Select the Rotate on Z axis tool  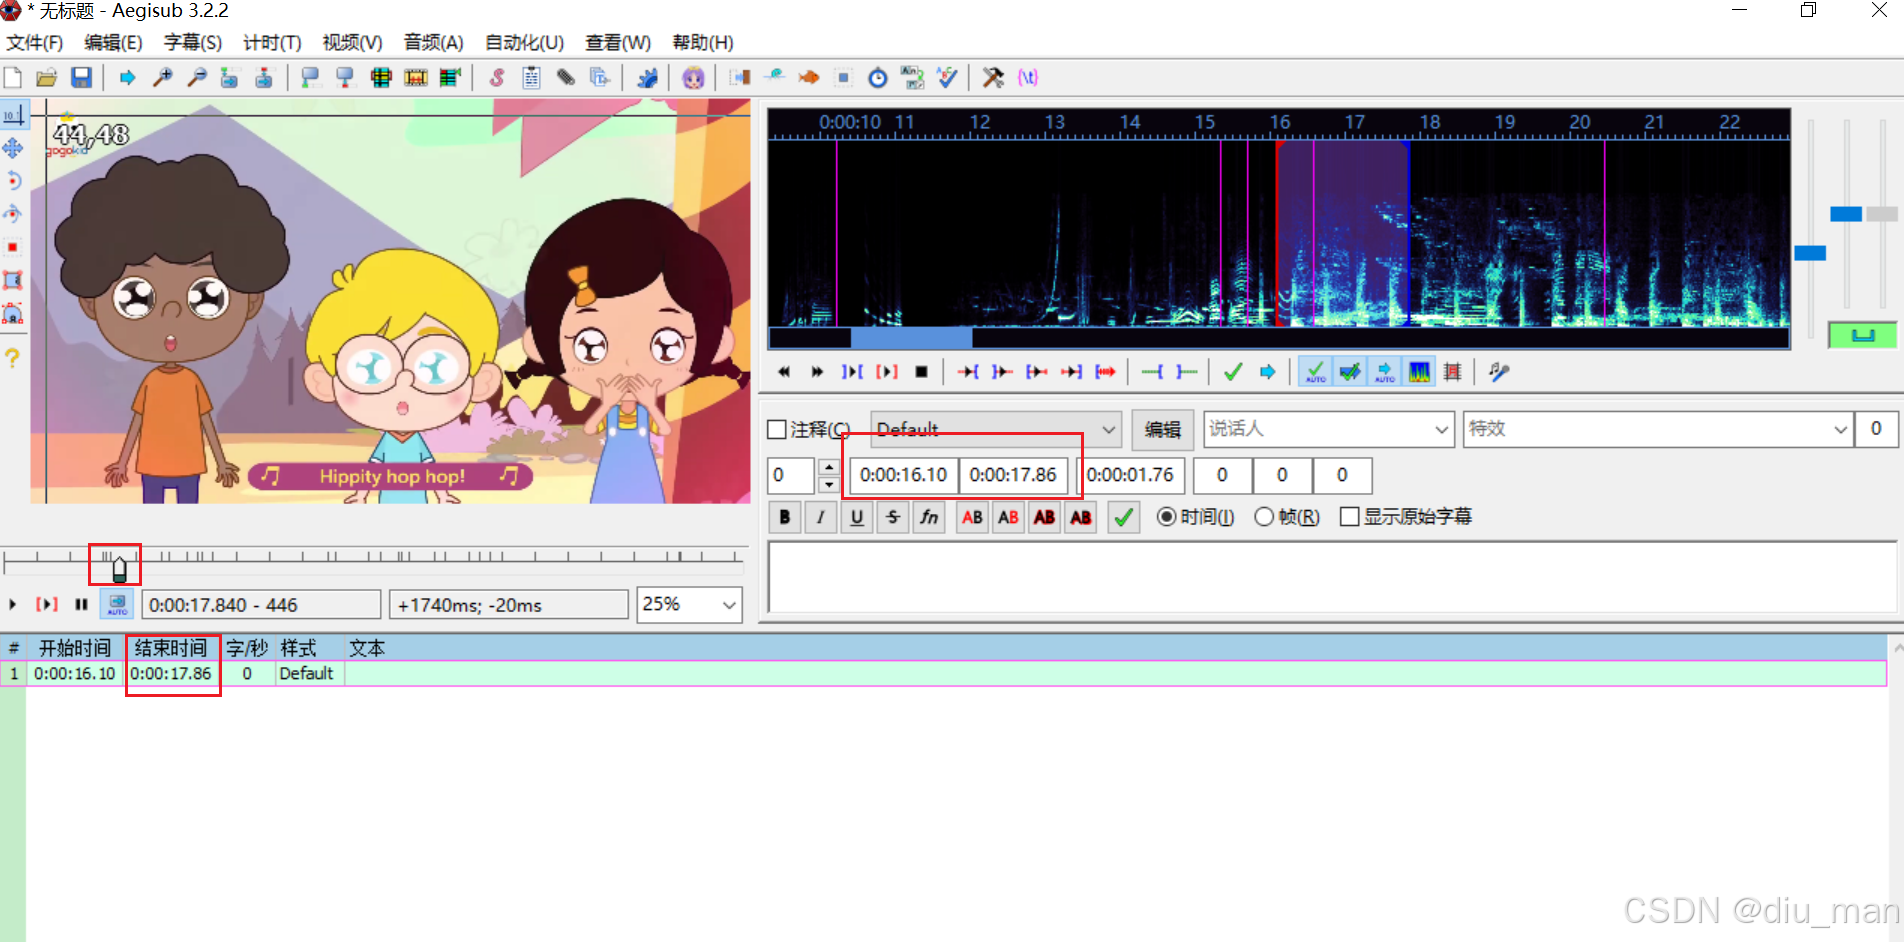coord(13,181)
